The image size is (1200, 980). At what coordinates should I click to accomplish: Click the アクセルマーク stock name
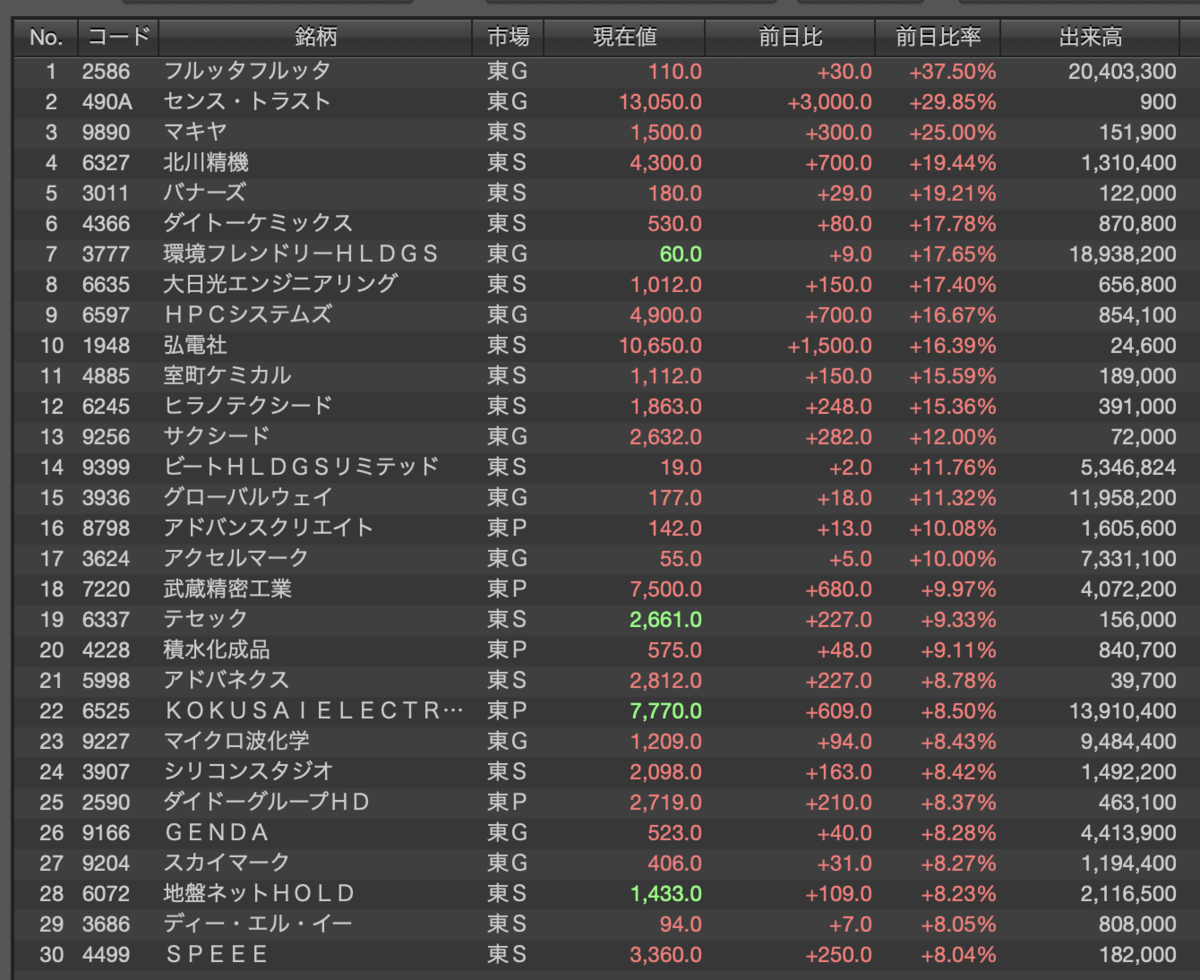pos(237,558)
